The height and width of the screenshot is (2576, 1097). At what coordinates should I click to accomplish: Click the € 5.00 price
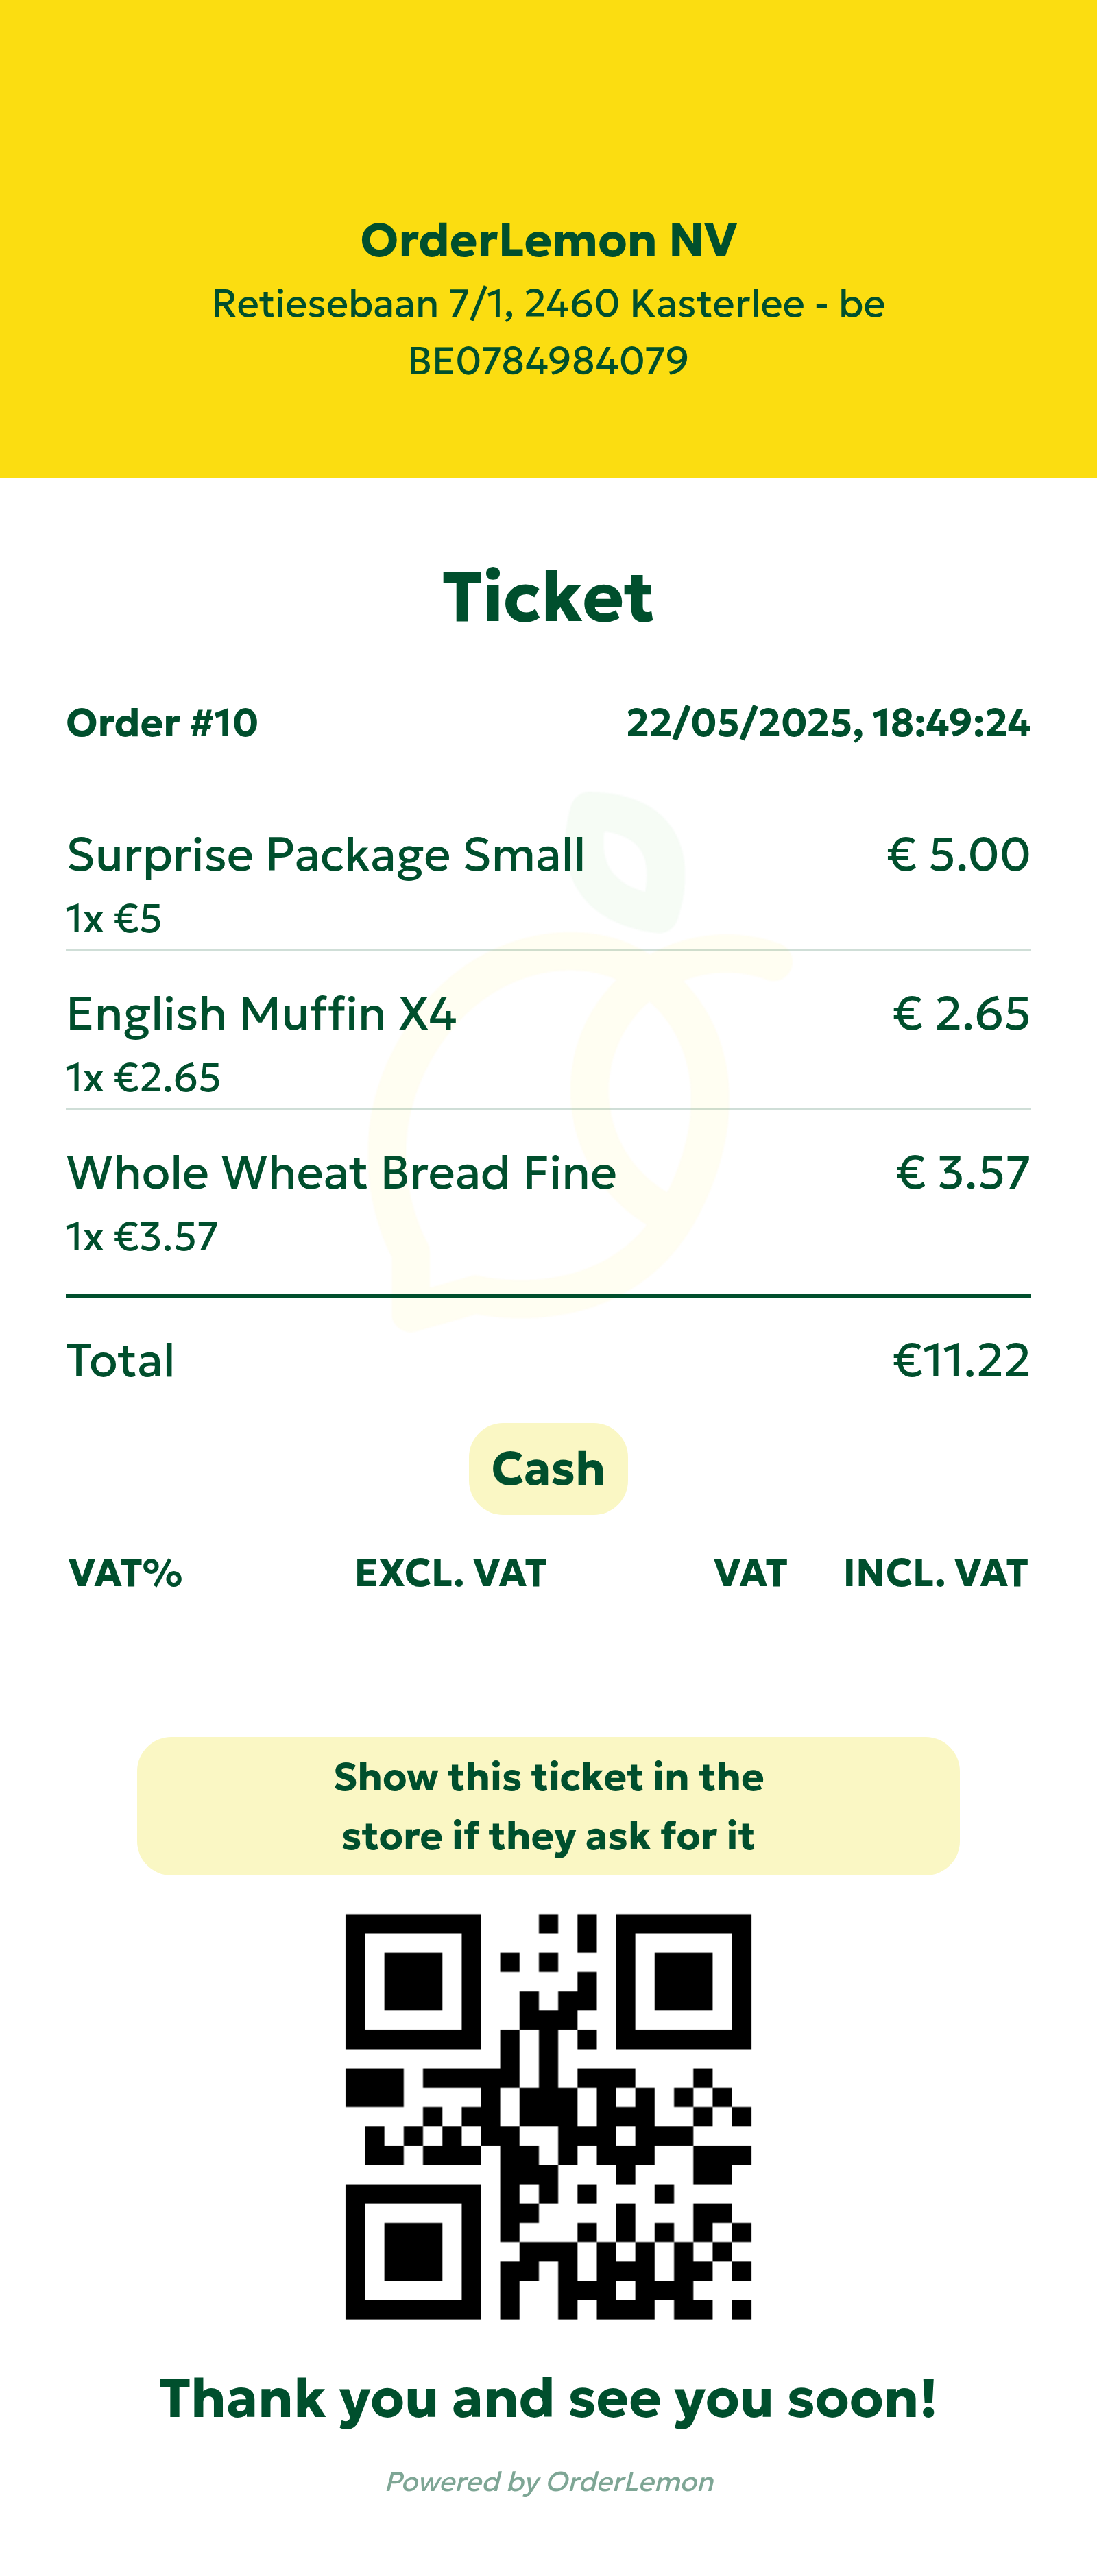click(x=958, y=855)
